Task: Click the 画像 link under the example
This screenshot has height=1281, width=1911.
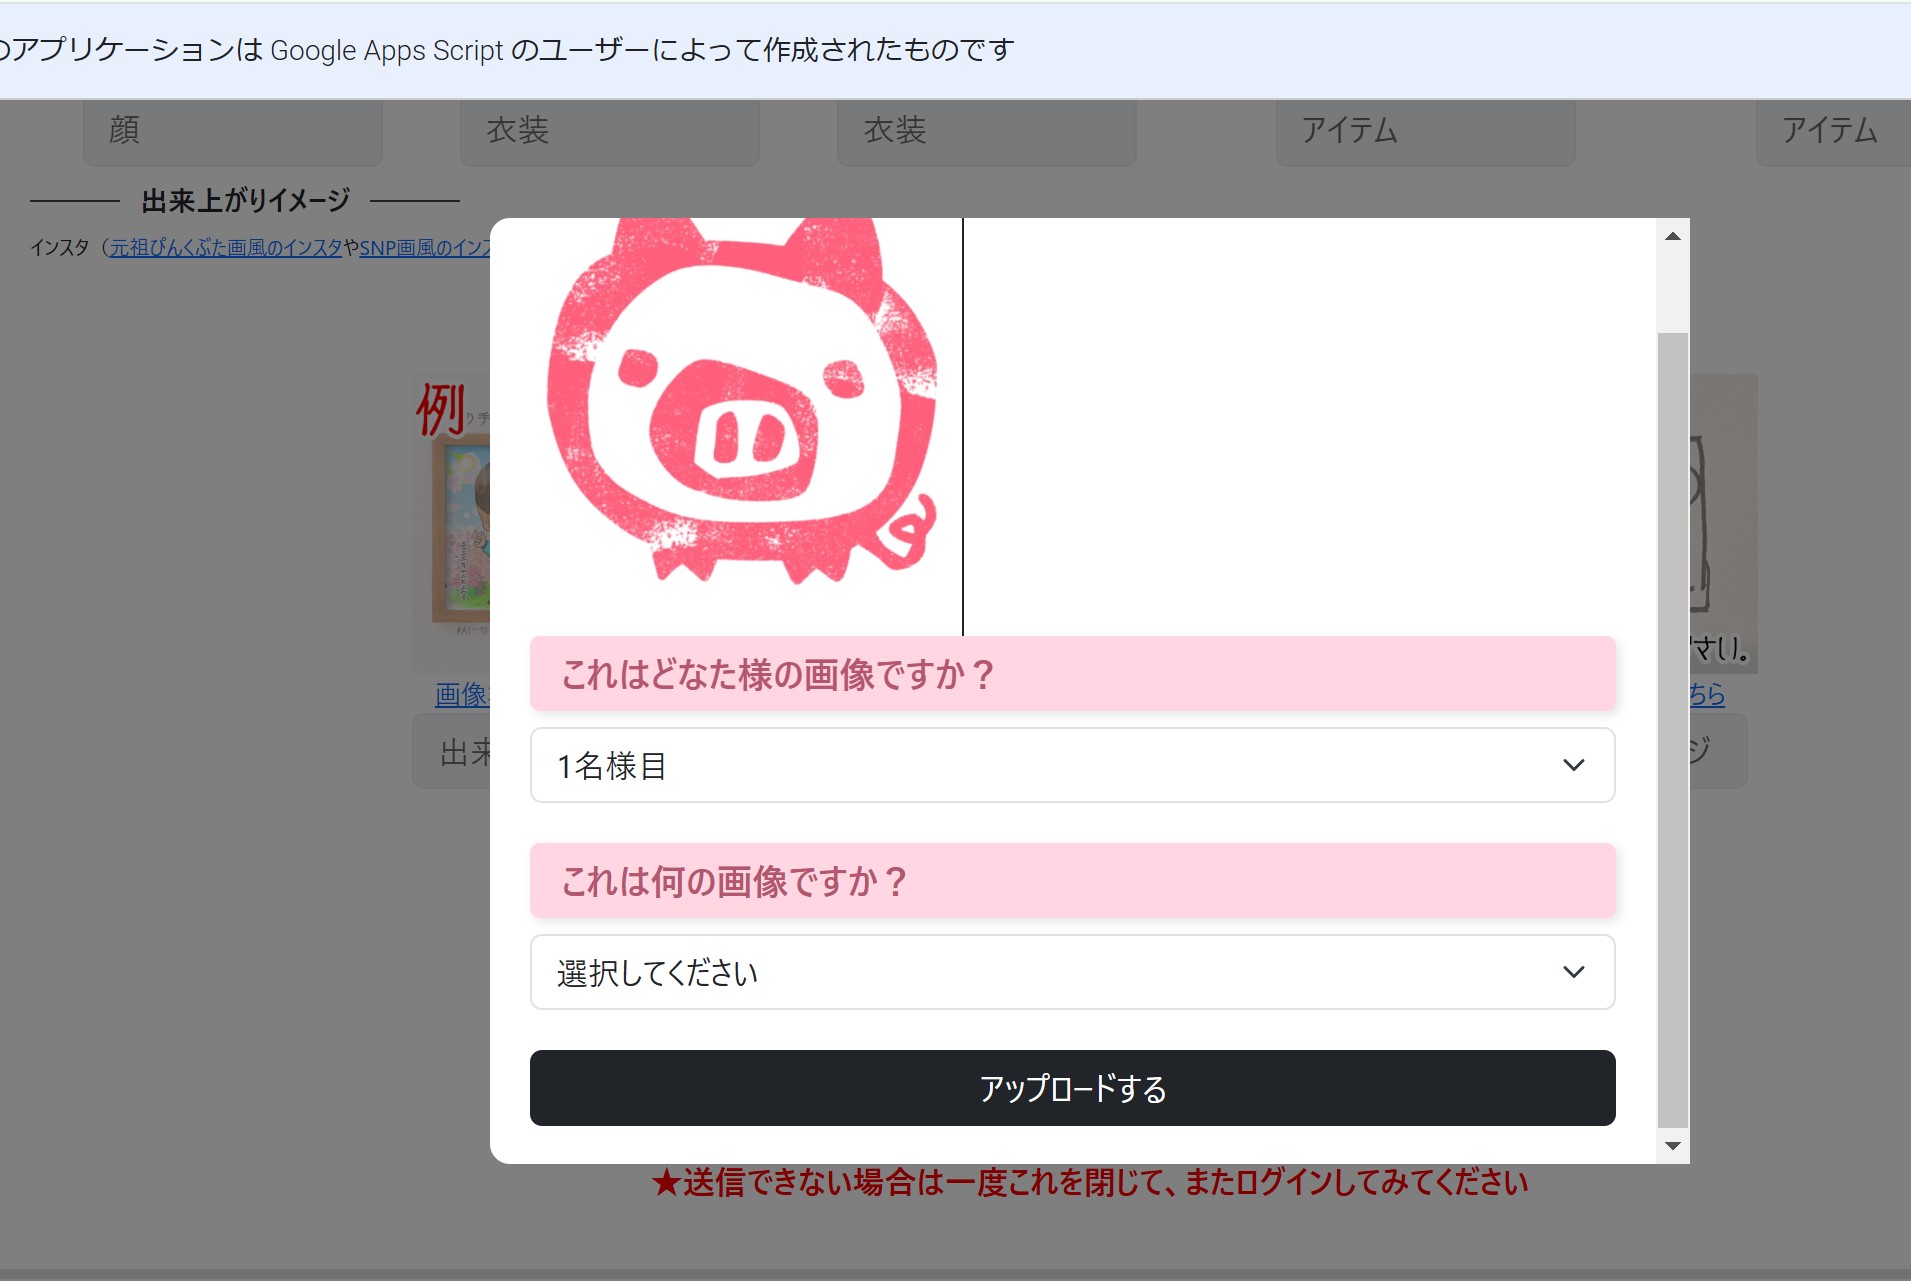Action: [461, 695]
